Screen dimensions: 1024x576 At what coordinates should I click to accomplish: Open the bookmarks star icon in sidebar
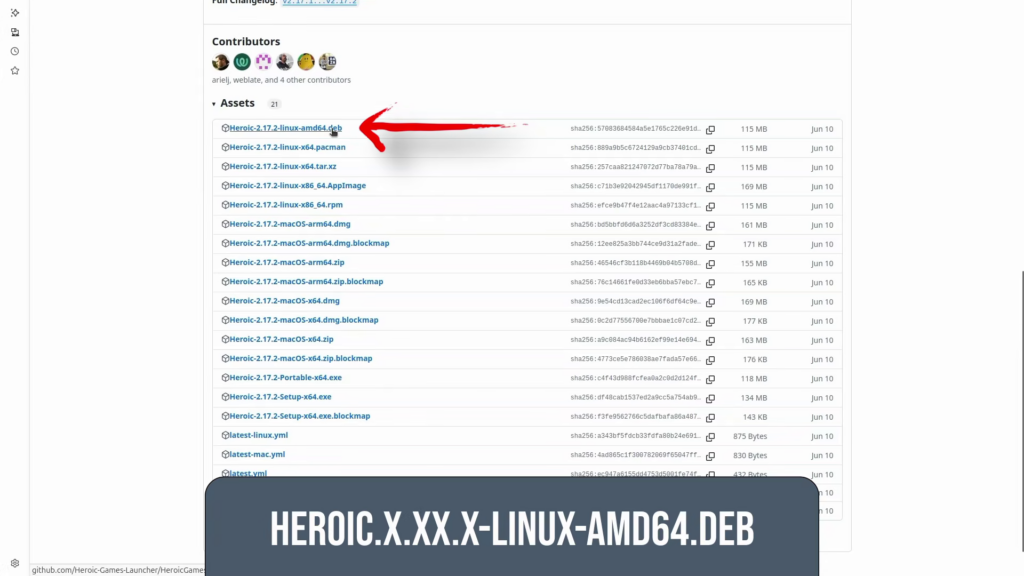click(x=15, y=71)
